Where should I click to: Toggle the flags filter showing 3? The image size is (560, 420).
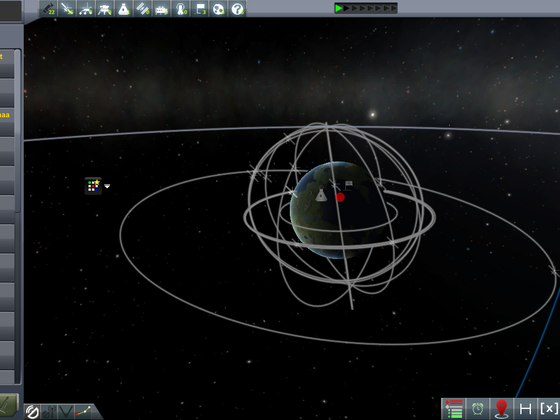coord(200,9)
